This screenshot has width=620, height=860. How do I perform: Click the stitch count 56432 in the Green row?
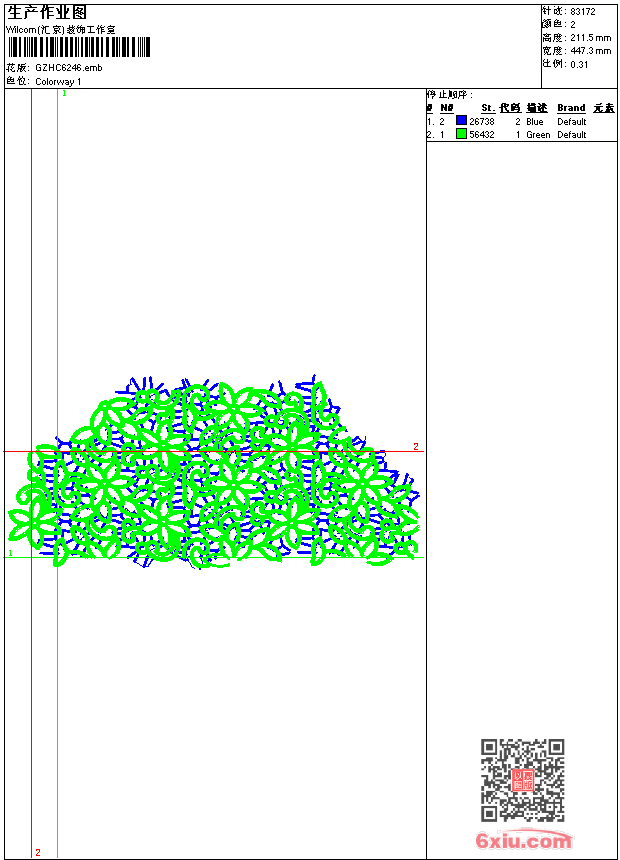click(x=482, y=135)
